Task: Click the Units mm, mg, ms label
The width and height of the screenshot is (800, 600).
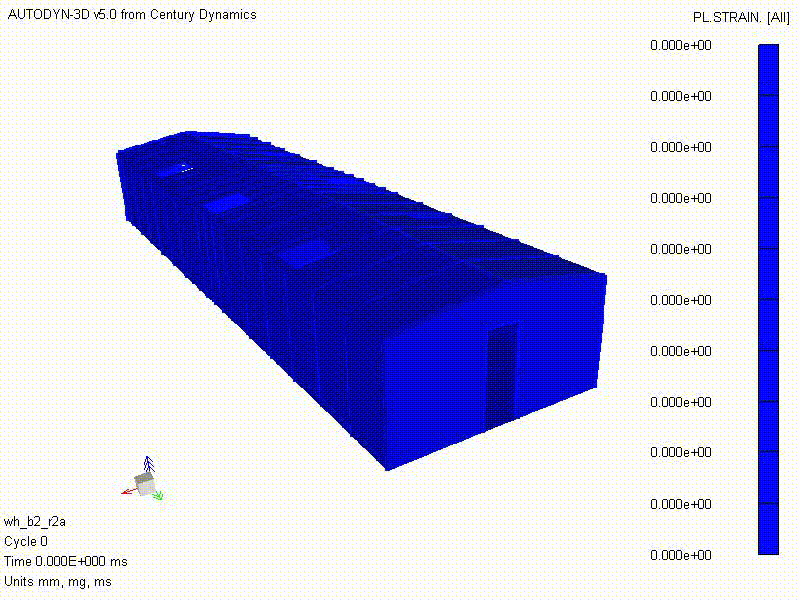Action: [x=58, y=581]
